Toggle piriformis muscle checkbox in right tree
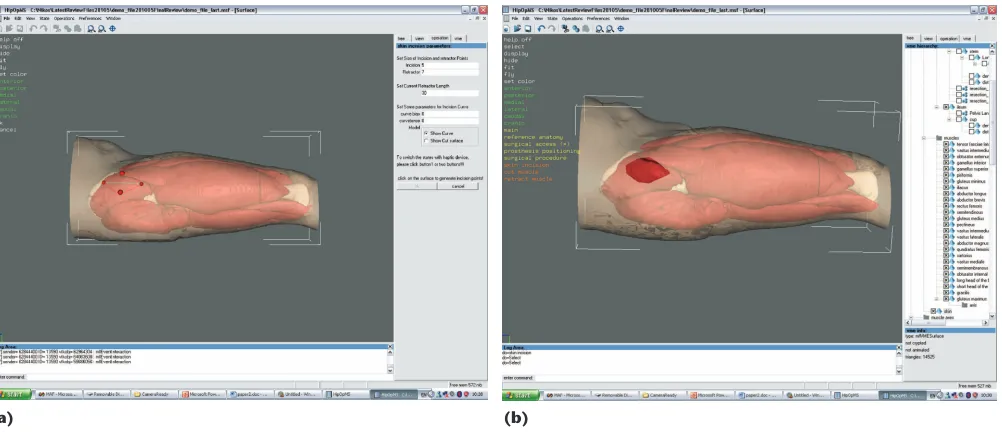This screenshot has width=1002, height=432. pyautogui.click(x=946, y=174)
